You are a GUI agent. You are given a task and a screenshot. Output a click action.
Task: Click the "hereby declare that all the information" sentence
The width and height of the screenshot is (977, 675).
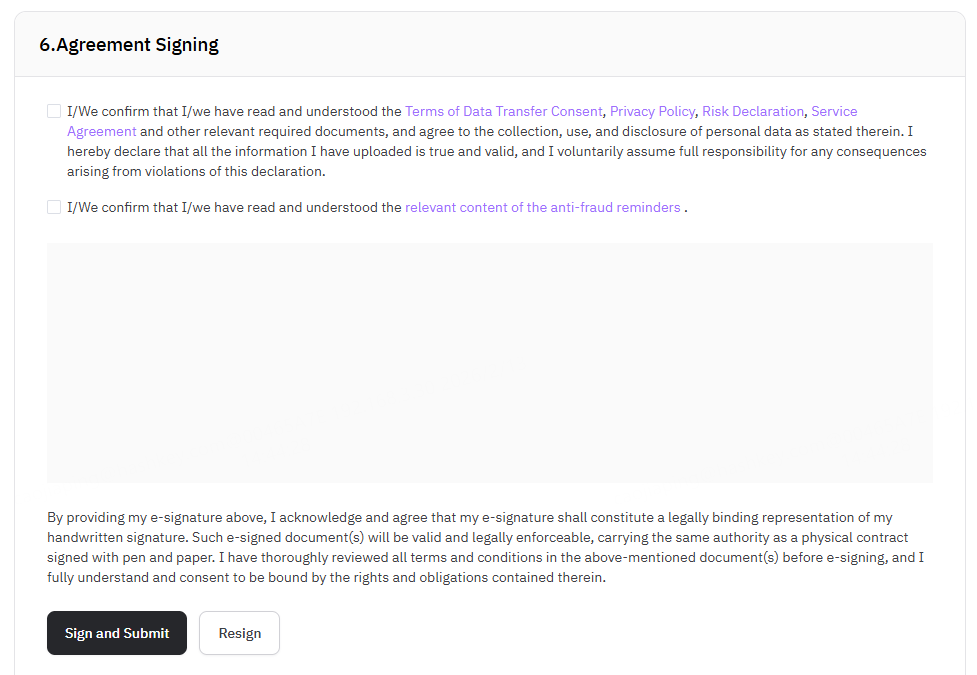[x=200, y=151]
